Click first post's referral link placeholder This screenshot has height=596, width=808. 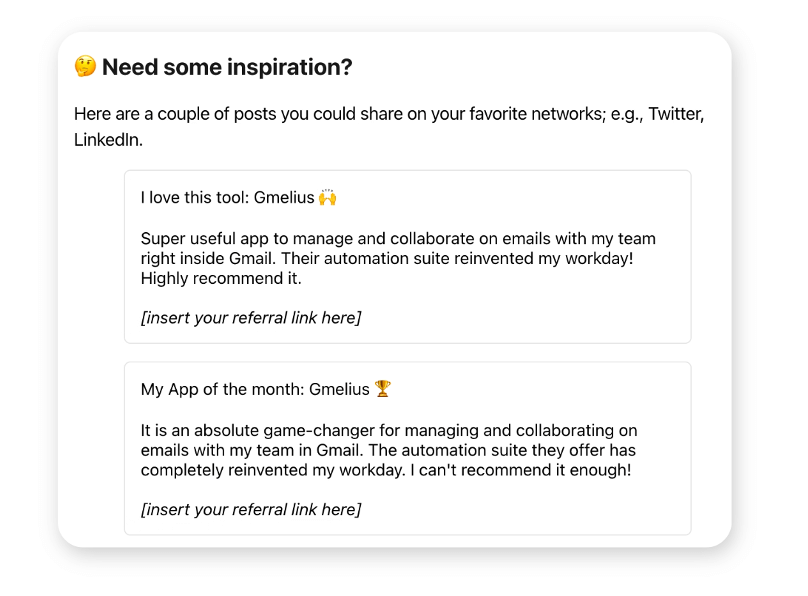pos(251,318)
